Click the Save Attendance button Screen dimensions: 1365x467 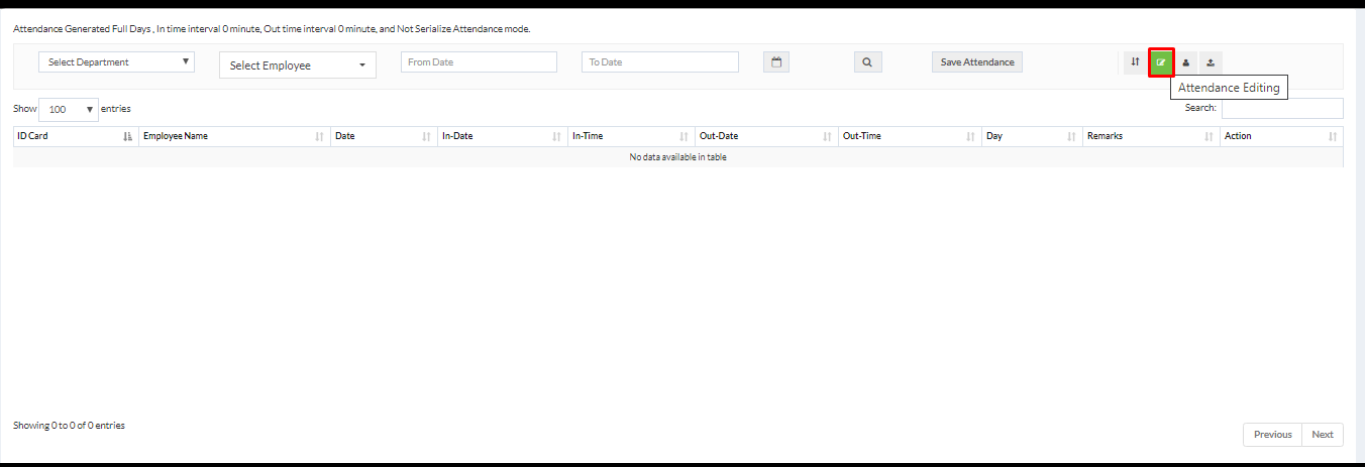click(x=977, y=62)
